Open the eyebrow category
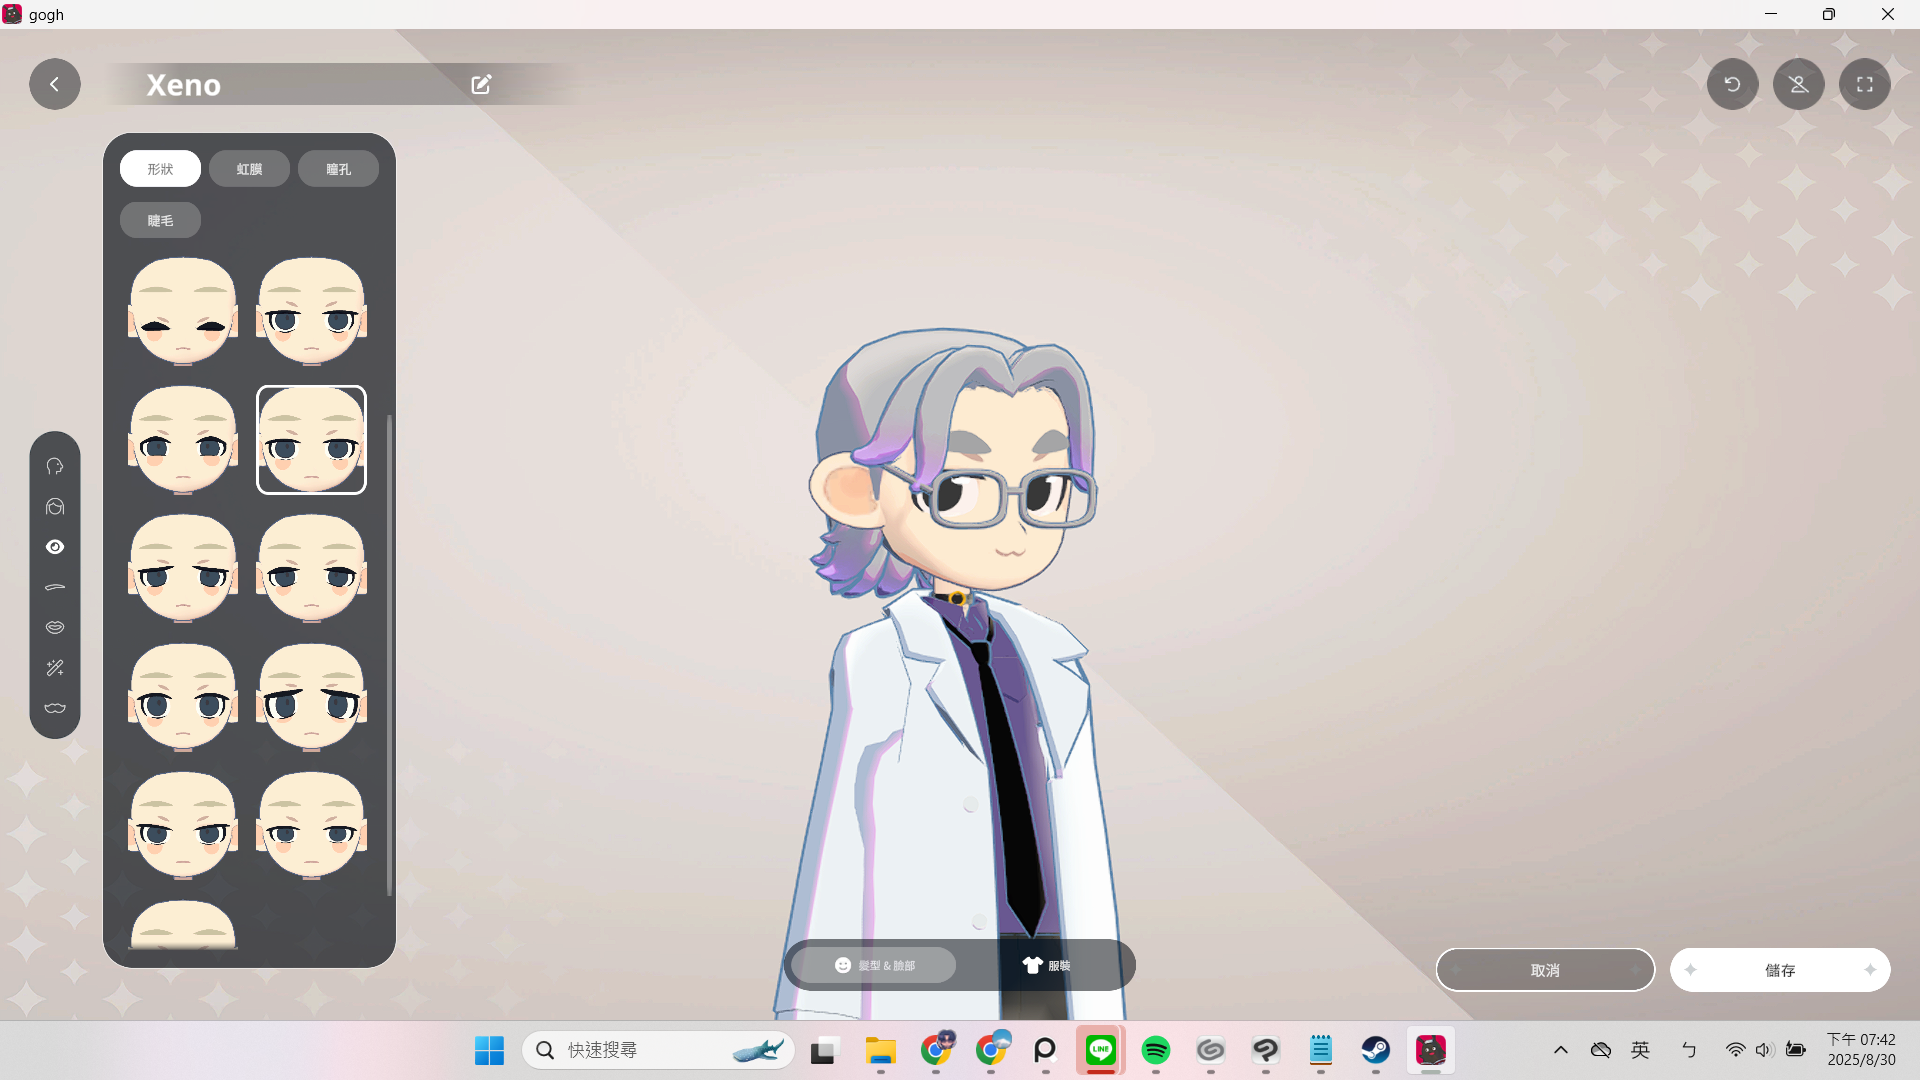 pos(55,587)
